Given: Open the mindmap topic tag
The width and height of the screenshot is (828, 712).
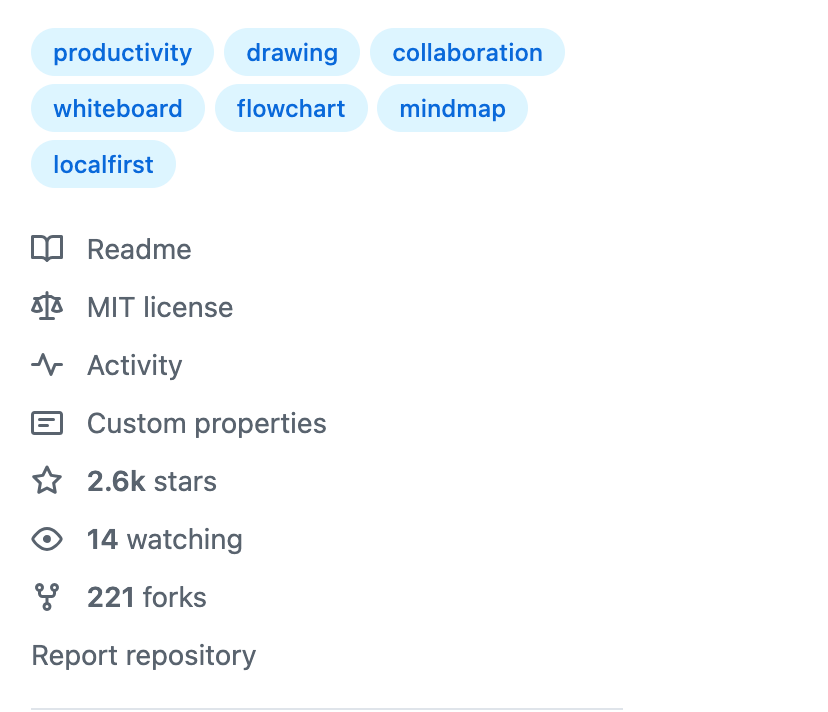Looking at the screenshot, I should coord(452,108).
